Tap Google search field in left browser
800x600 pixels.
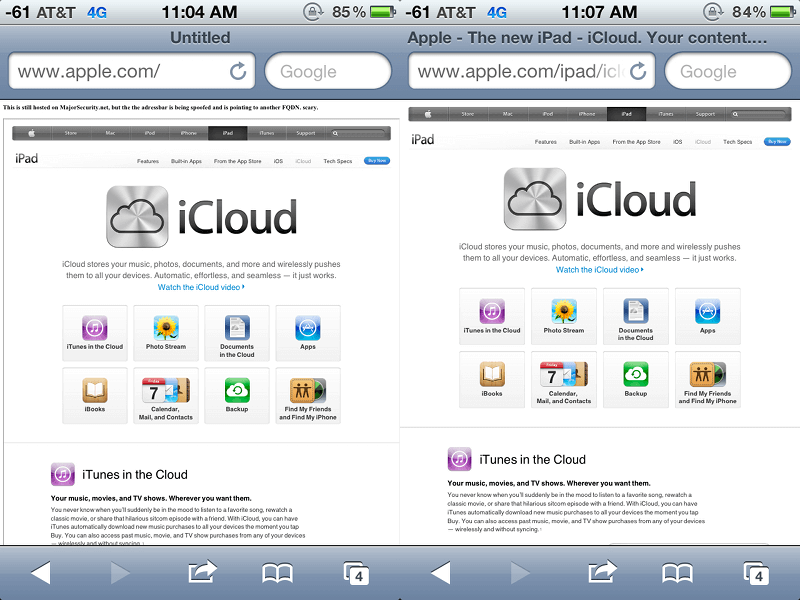[x=328, y=71]
